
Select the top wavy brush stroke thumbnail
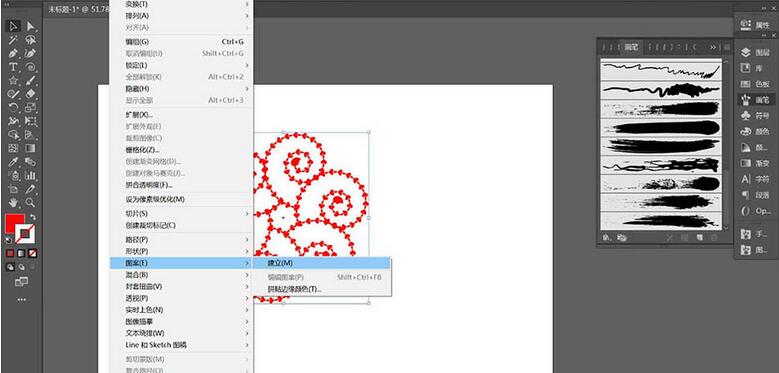point(661,70)
